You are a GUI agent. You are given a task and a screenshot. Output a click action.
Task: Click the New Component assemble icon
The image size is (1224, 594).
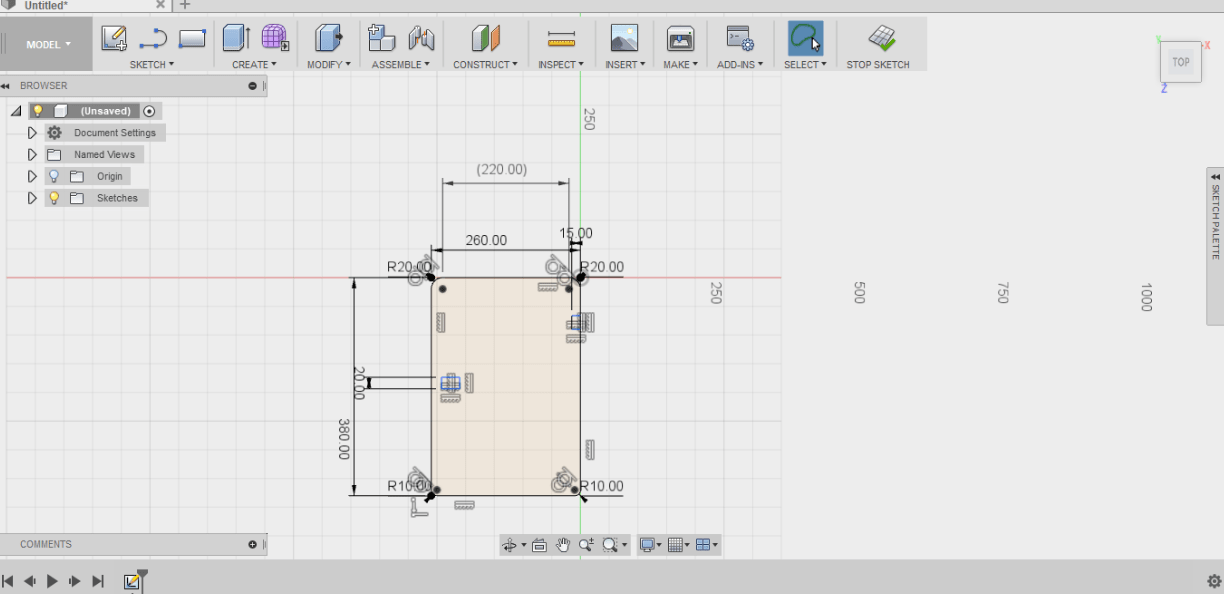[382, 39]
